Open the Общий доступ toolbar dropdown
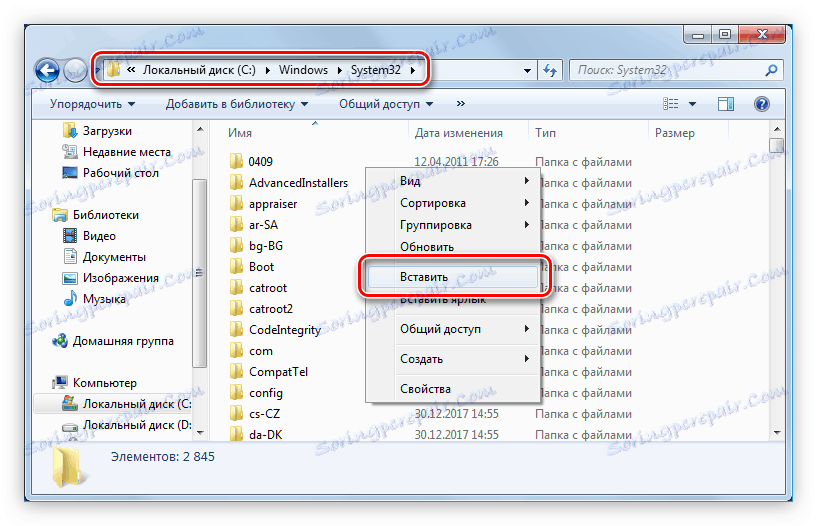The width and height of the screenshot is (817, 526). pos(386,104)
